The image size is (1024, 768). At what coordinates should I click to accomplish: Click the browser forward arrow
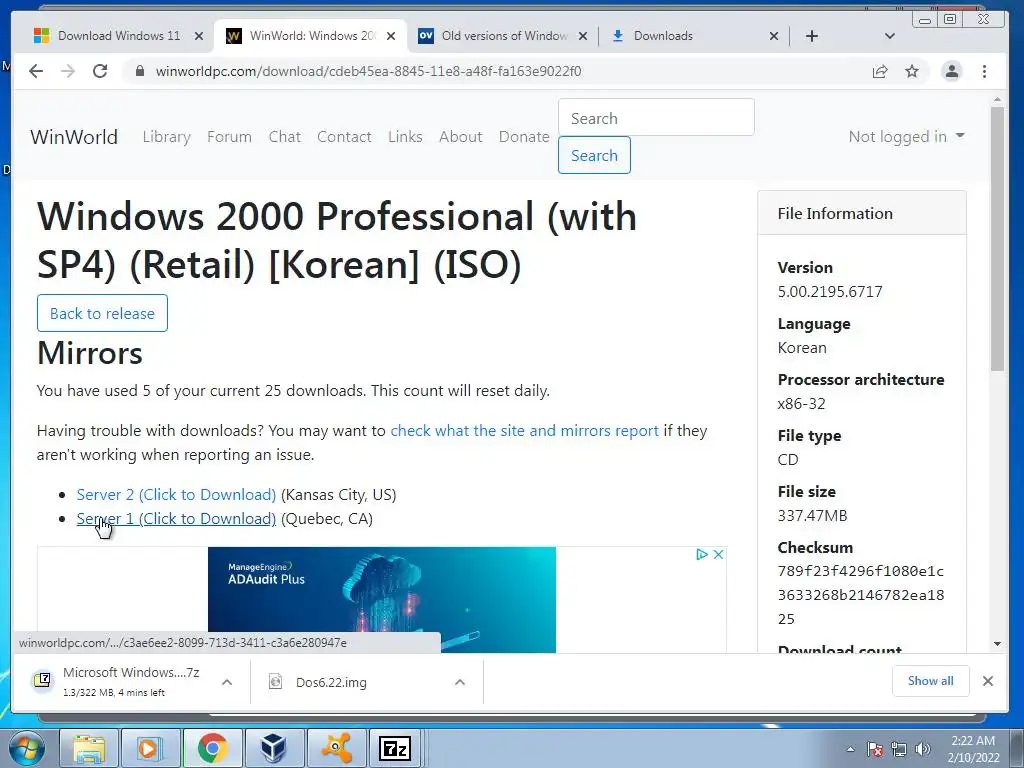(x=68, y=71)
